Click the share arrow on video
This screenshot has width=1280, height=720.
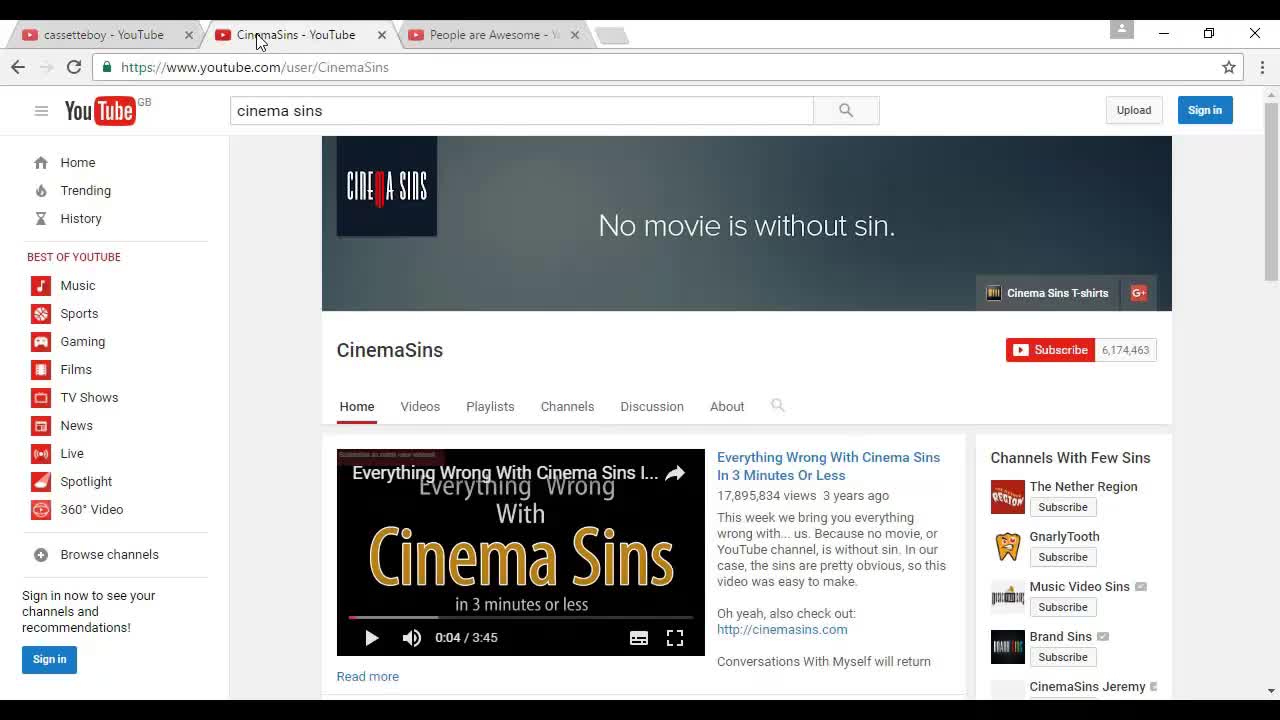675,473
